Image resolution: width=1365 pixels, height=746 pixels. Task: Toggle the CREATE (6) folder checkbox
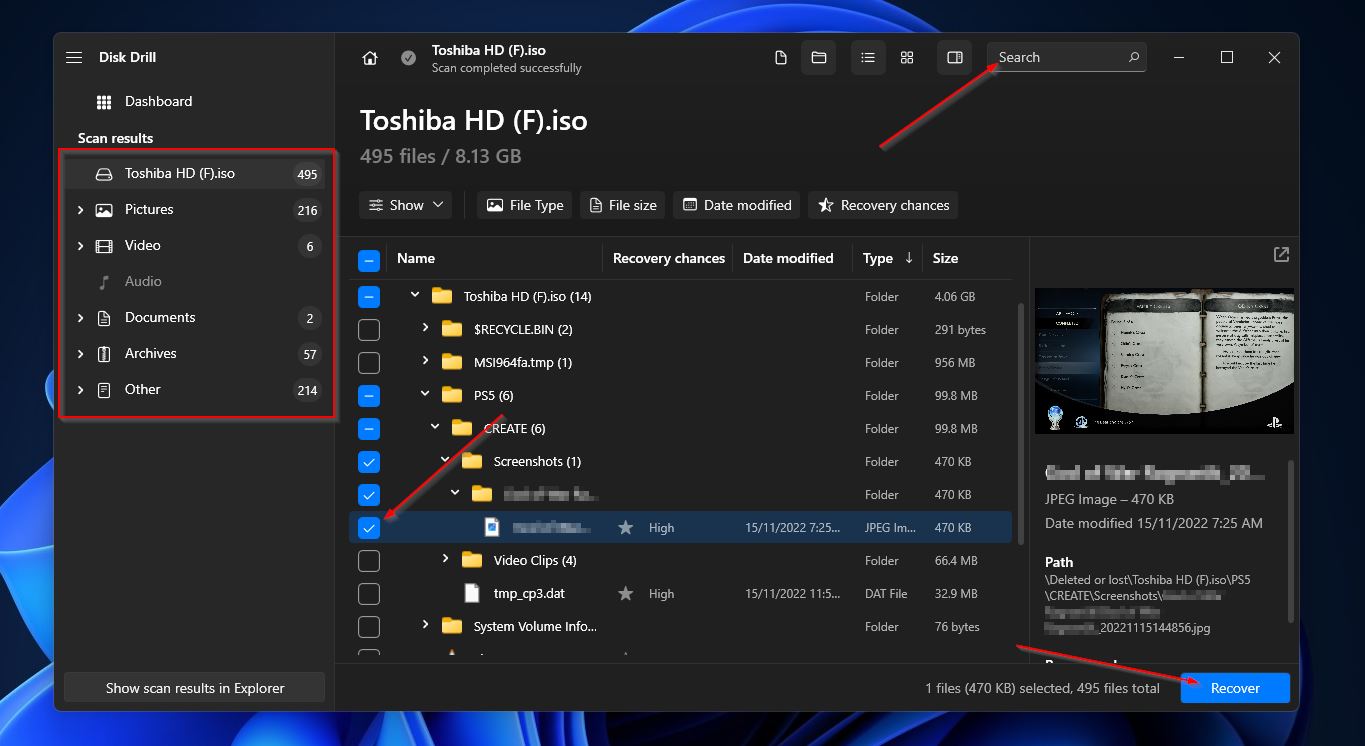click(x=369, y=429)
